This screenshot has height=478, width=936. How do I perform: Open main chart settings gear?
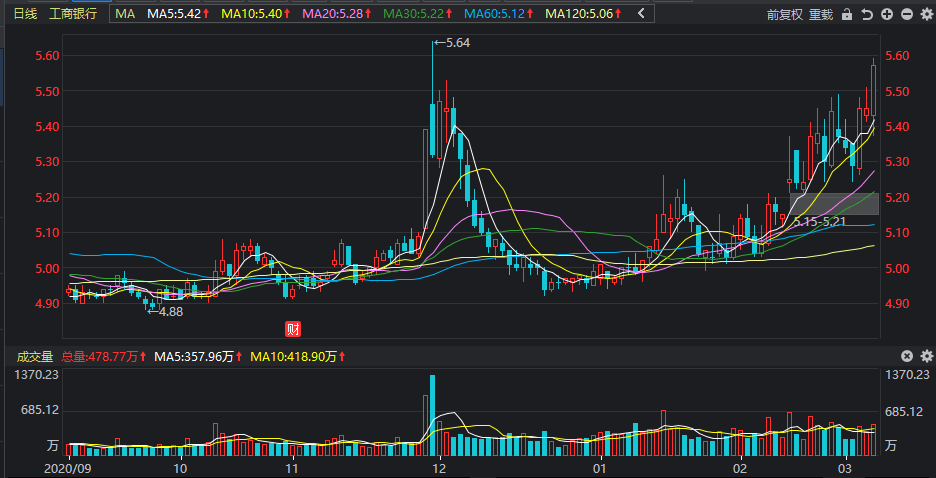(925, 15)
